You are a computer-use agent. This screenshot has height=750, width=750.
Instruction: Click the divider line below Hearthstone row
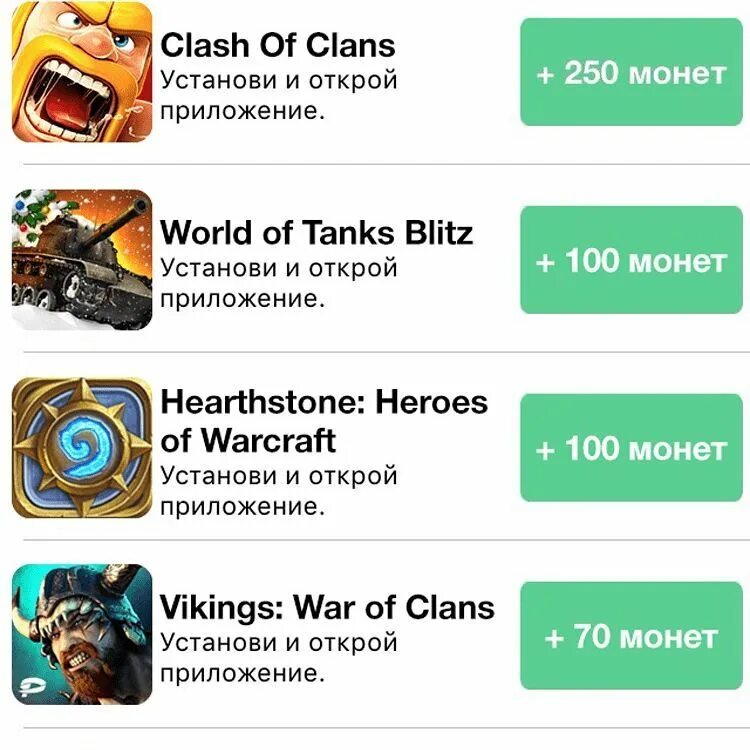386,540
